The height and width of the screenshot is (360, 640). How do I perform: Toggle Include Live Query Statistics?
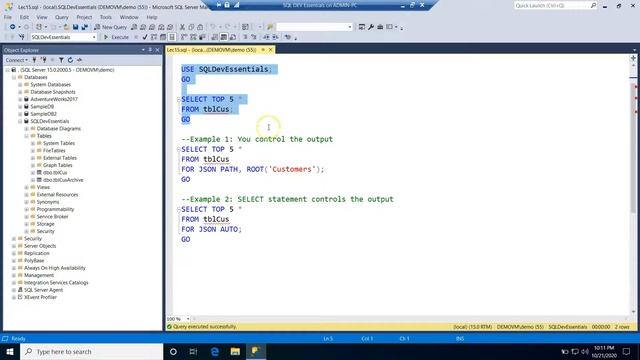pyautogui.click(x=193, y=37)
